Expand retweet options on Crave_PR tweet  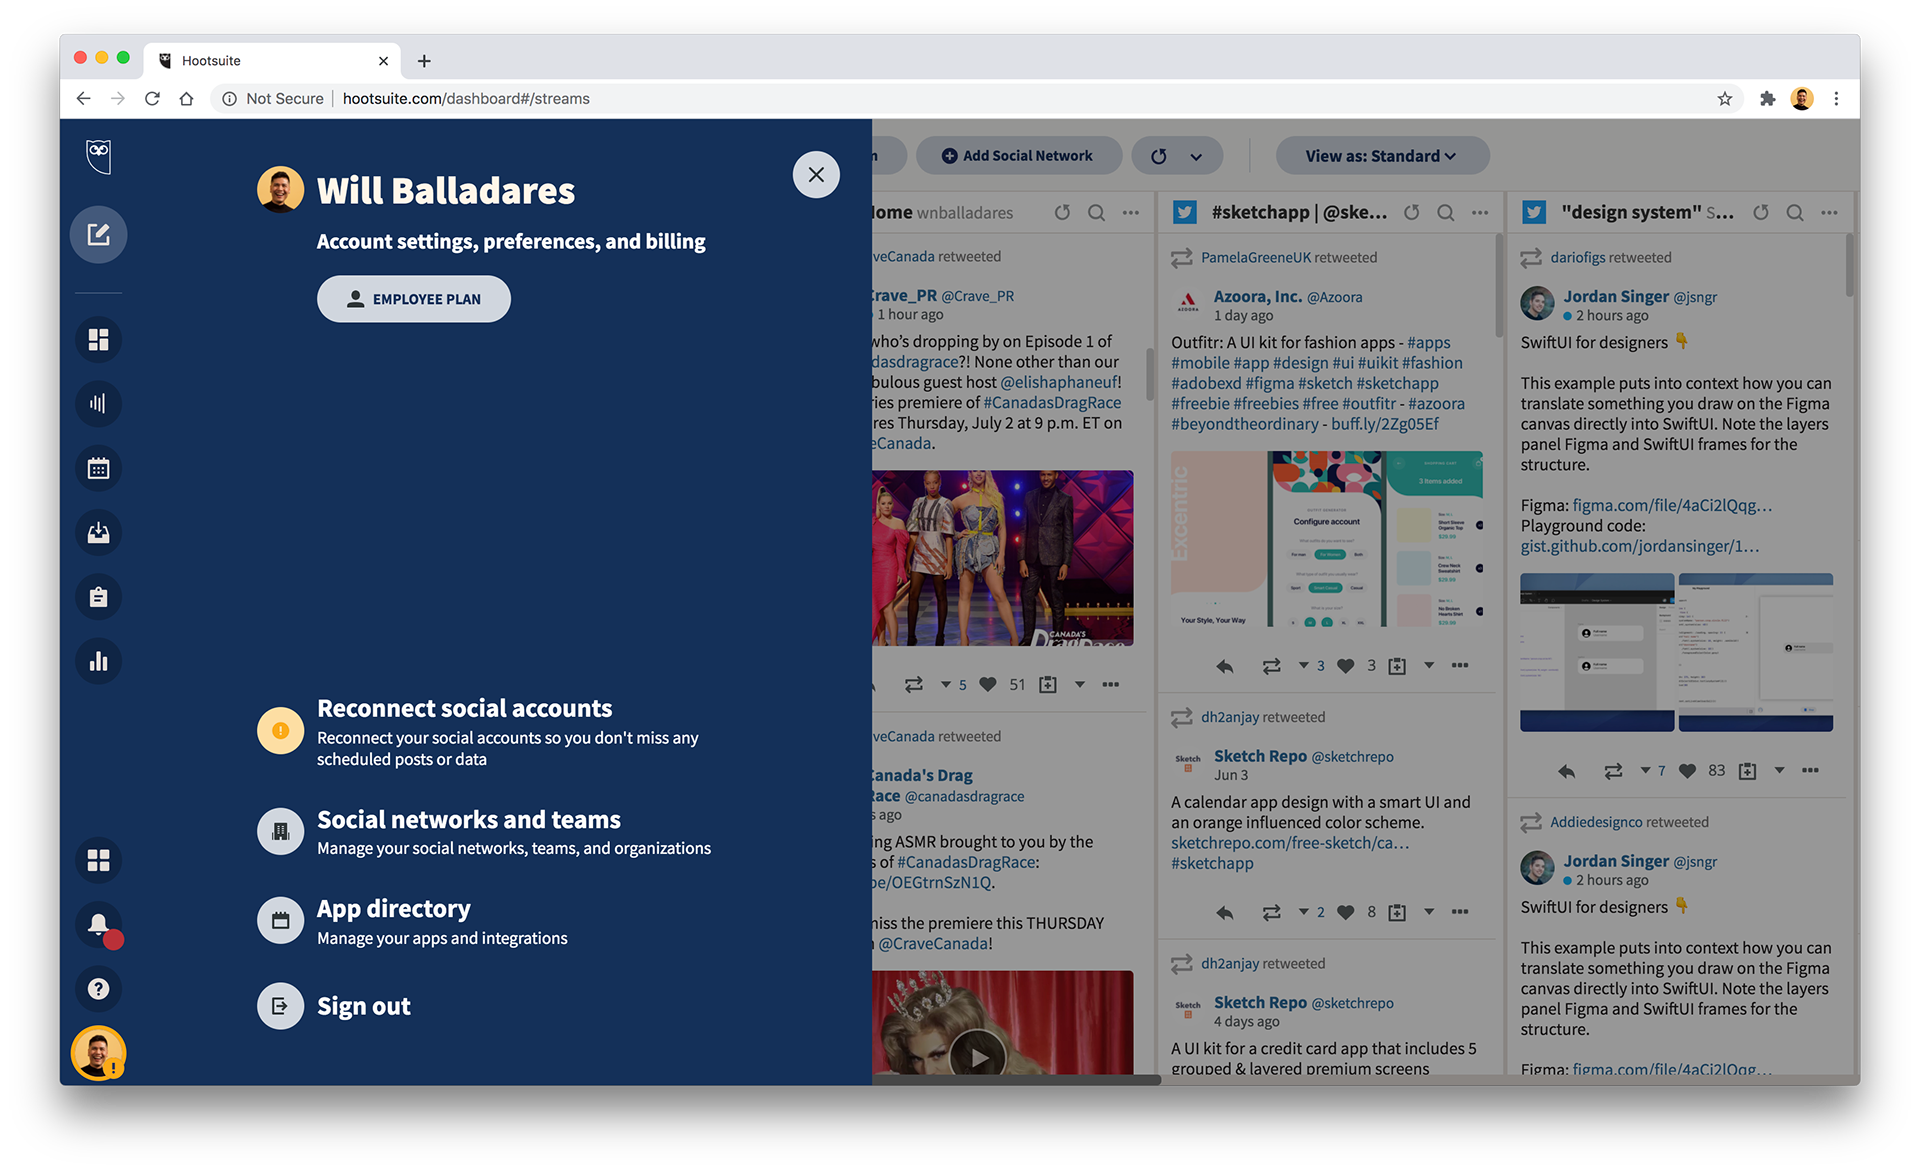coord(946,685)
